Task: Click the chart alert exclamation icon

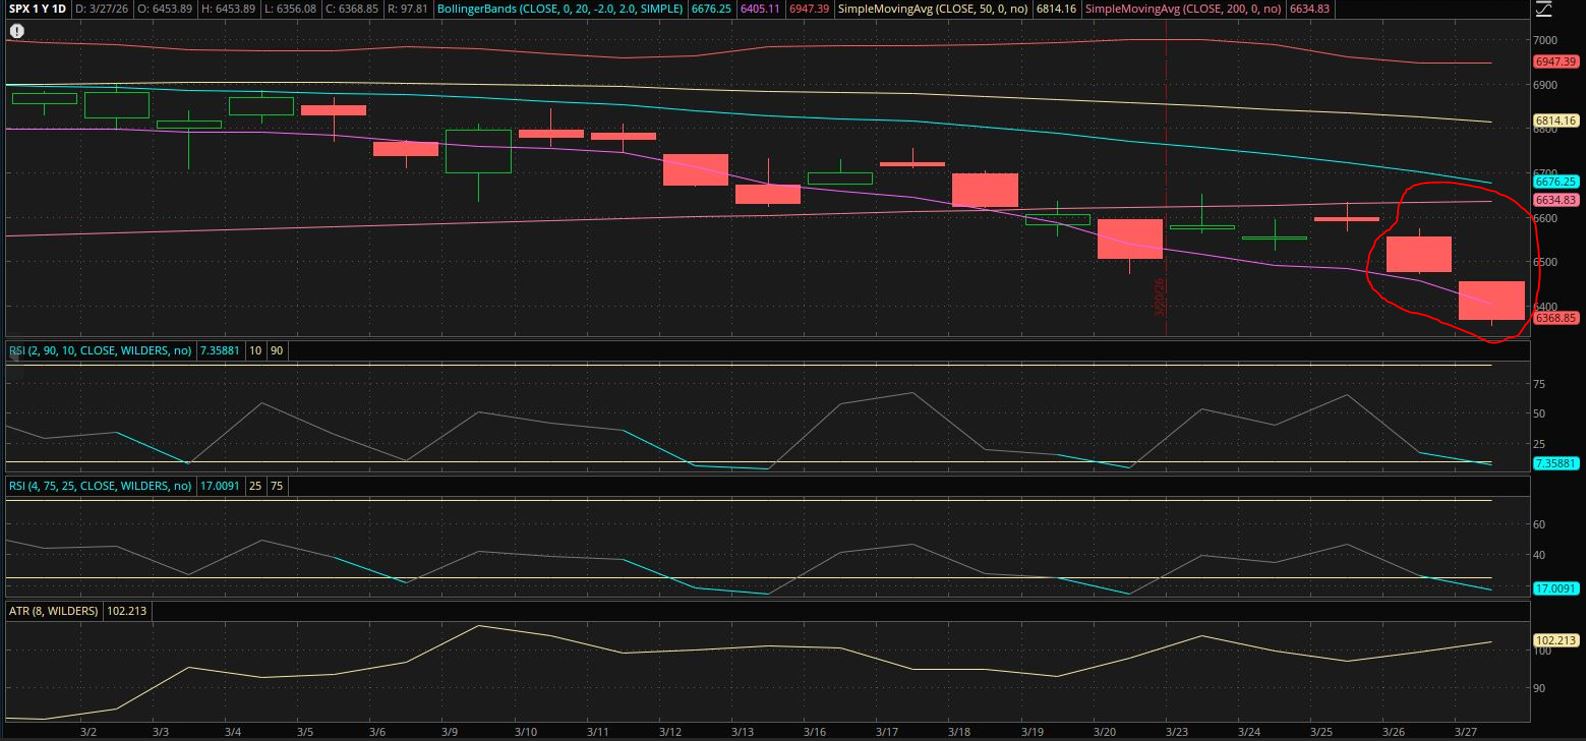Action: 17,31
